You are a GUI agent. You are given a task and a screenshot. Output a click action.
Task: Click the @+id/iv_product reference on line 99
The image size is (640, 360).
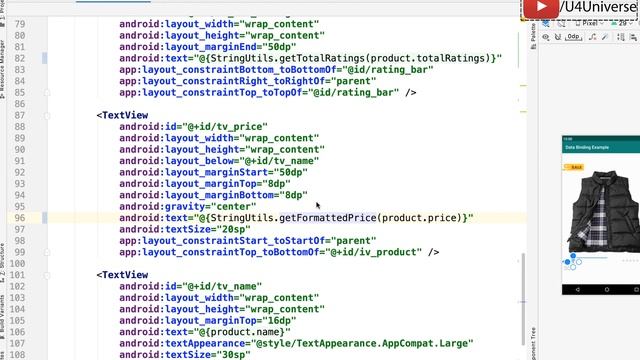(x=373, y=252)
